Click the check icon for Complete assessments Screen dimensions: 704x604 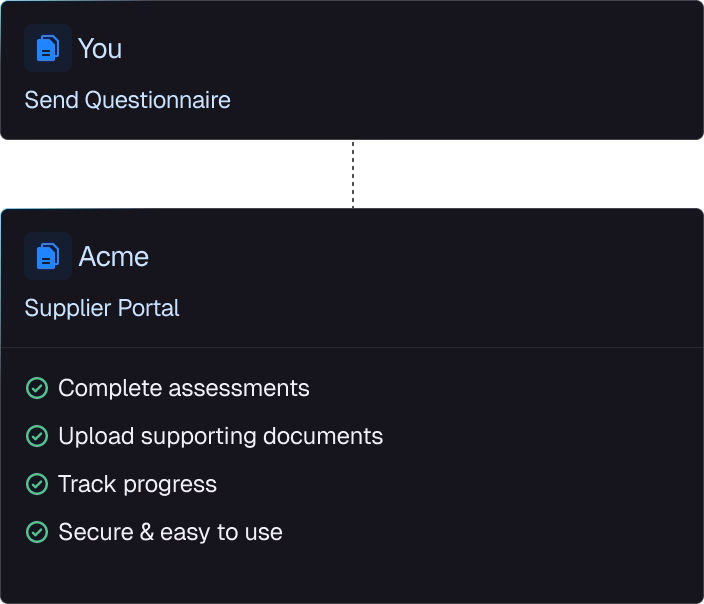(x=37, y=388)
